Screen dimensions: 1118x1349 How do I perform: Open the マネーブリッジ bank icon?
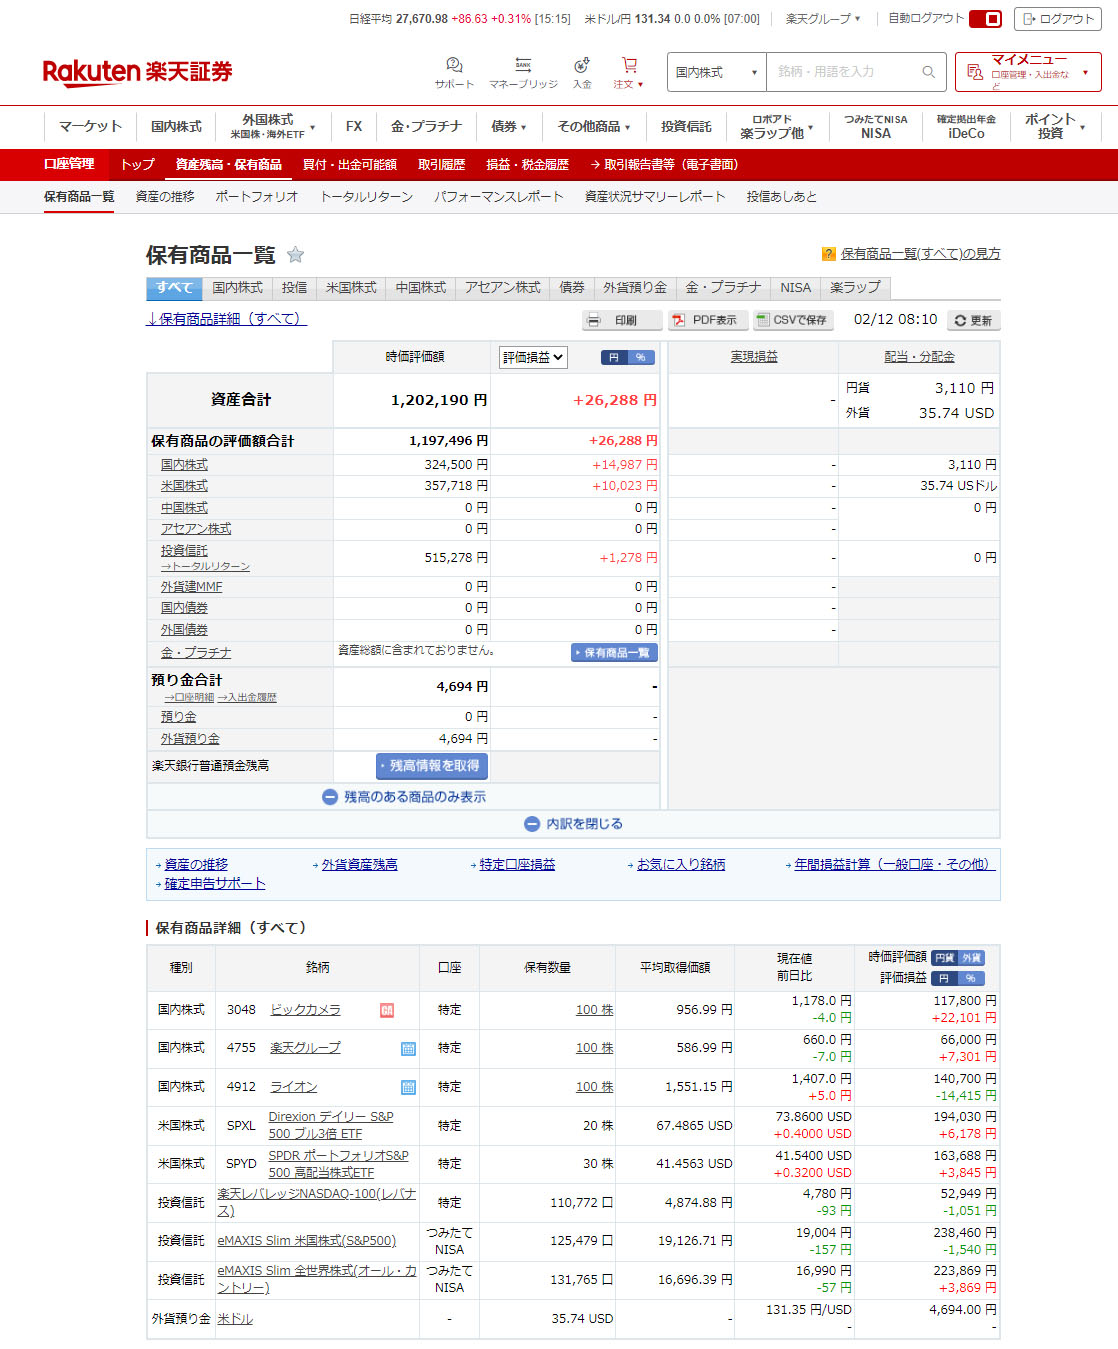(x=523, y=66)
